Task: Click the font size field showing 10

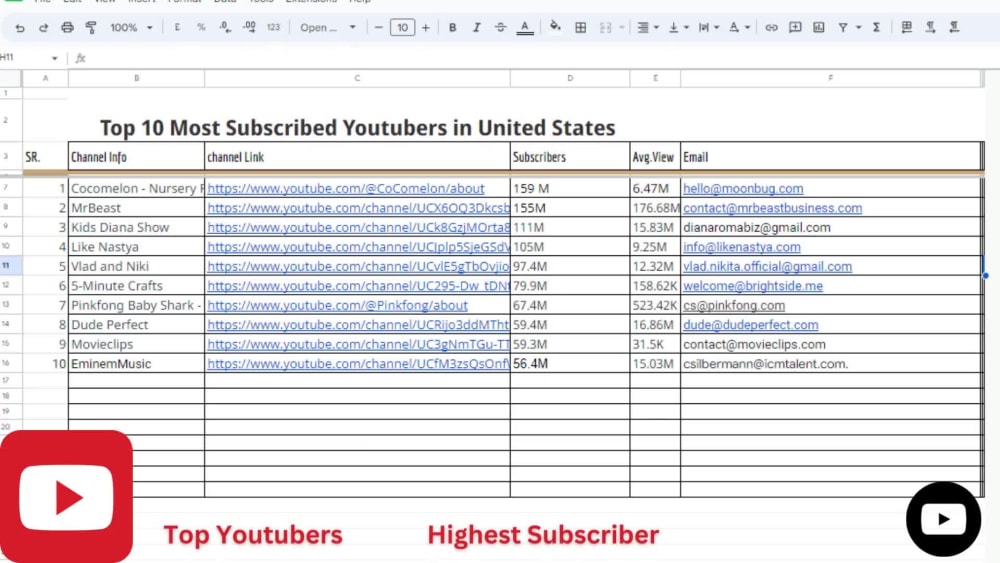Action: click(x=402, y=27)
